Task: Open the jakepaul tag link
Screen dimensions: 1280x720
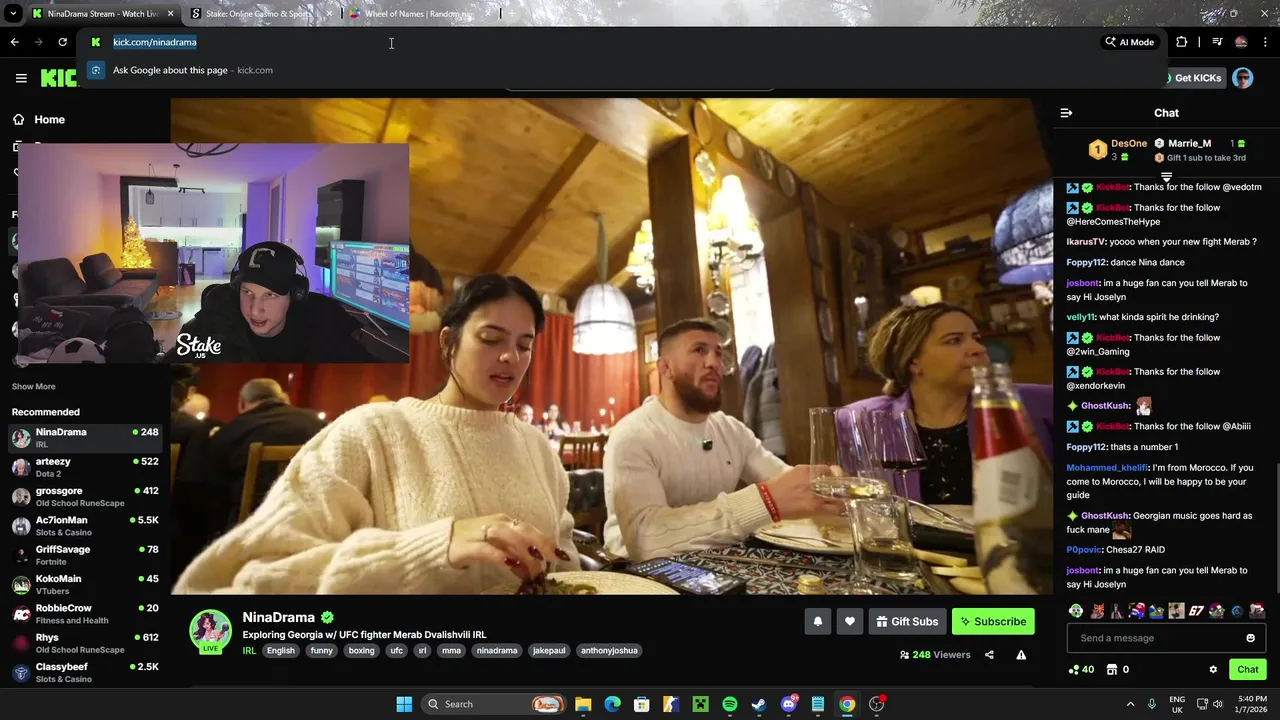Action: [x=549, y=651]
